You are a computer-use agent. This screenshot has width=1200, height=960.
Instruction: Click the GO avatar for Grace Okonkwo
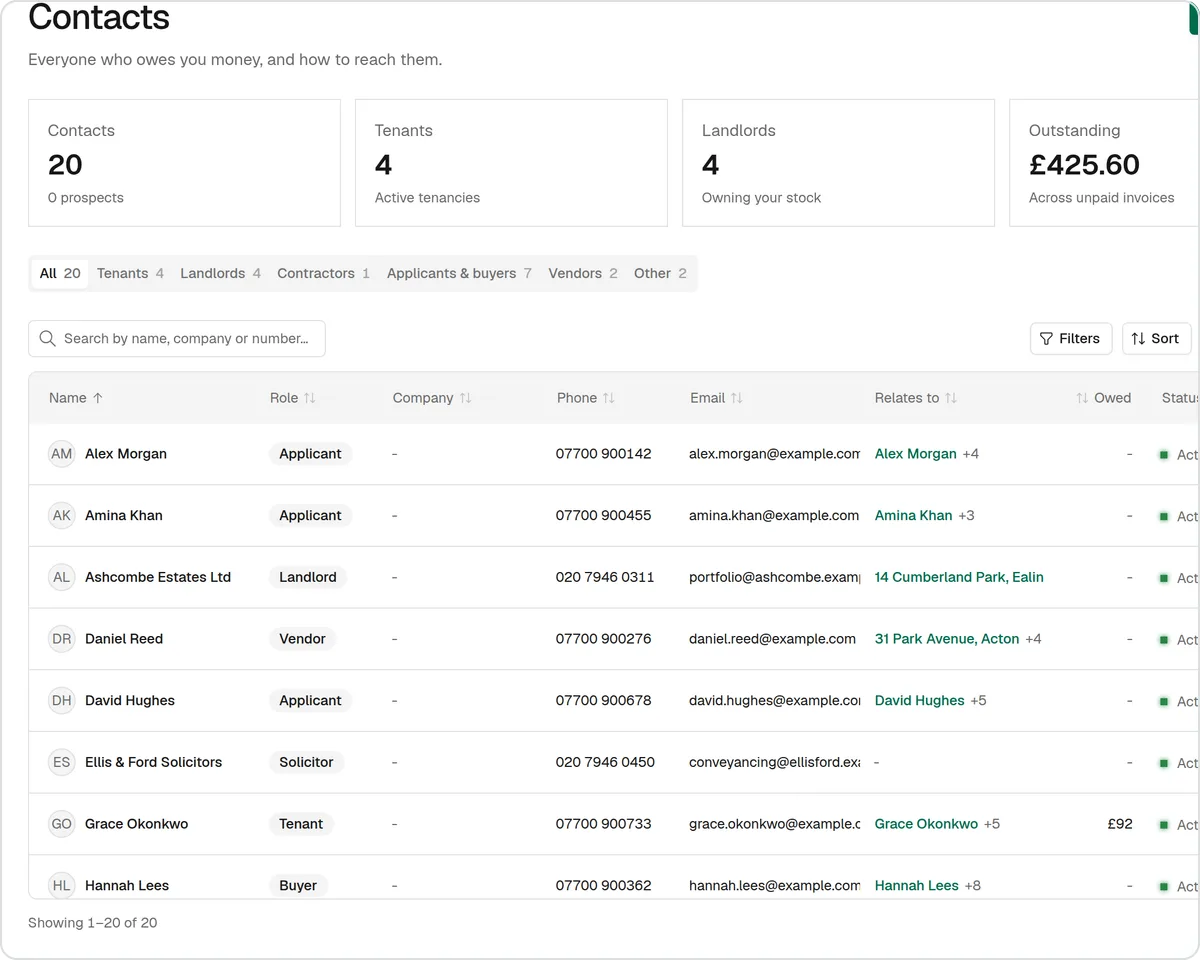tap(62, 824)
